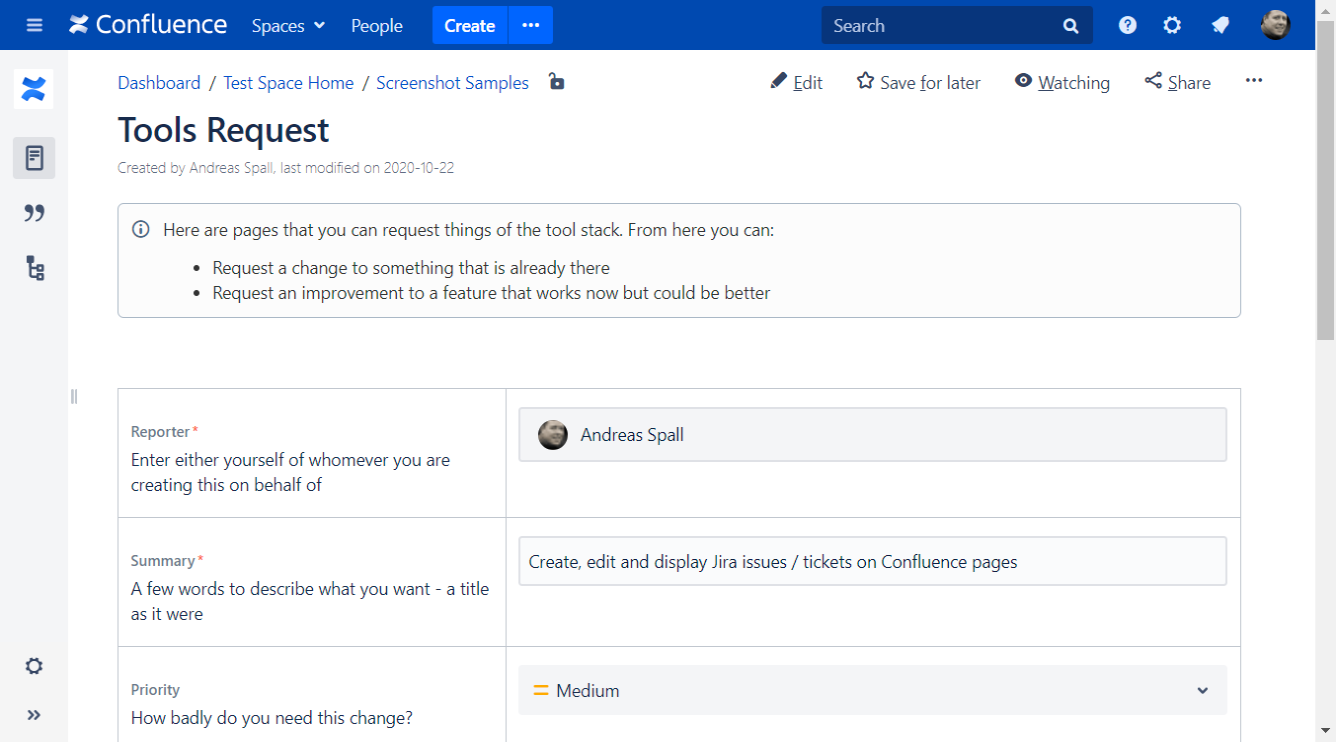Toggle Watching for this page
Viewport: 1336px width, 742px height.
pyautogui.click(x=1062, y=83)
